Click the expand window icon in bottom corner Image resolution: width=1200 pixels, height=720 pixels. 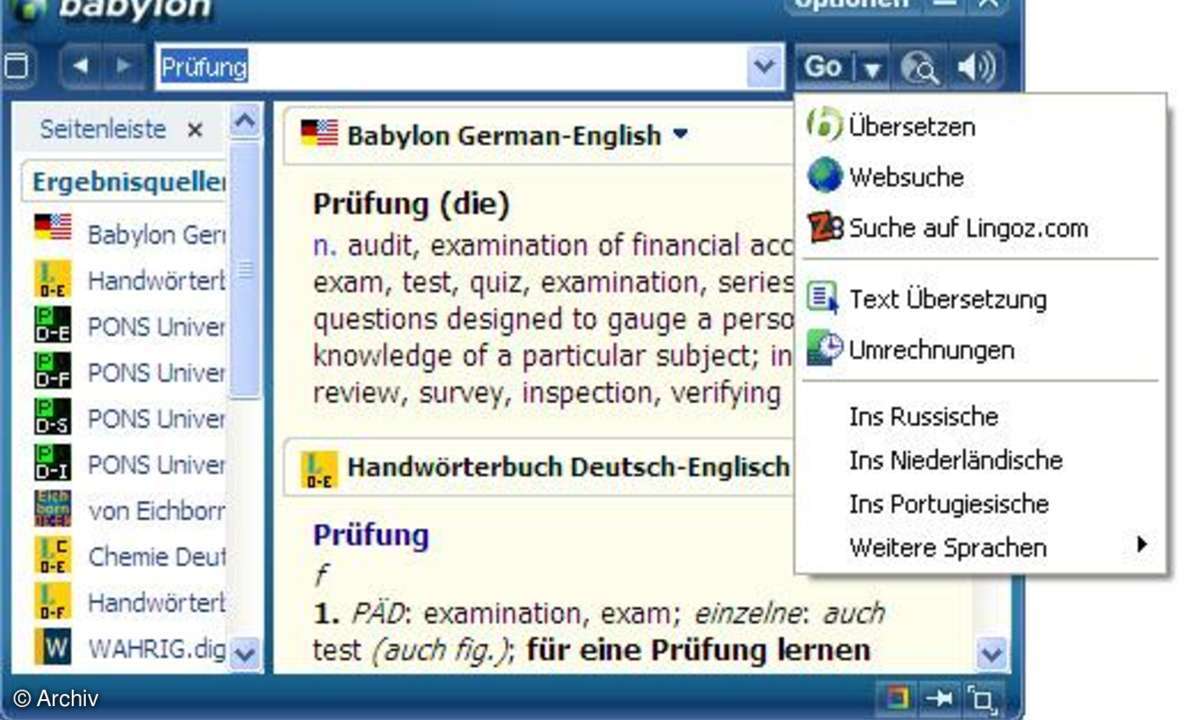(983, 699)
